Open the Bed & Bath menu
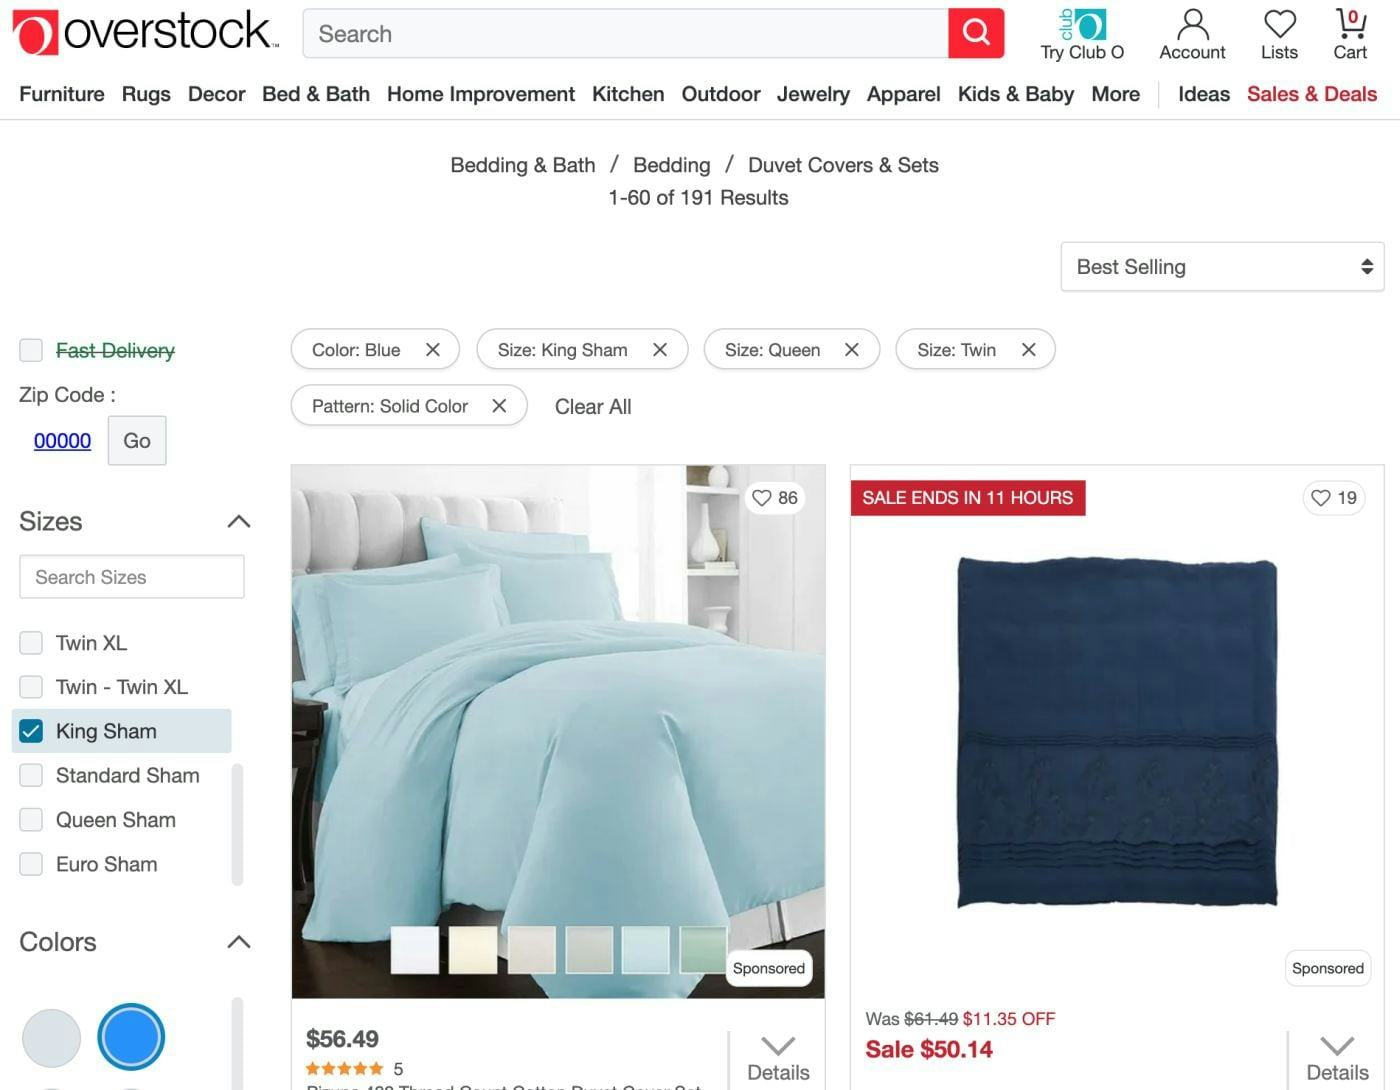1400x1090 pixels. pos(316,94)
